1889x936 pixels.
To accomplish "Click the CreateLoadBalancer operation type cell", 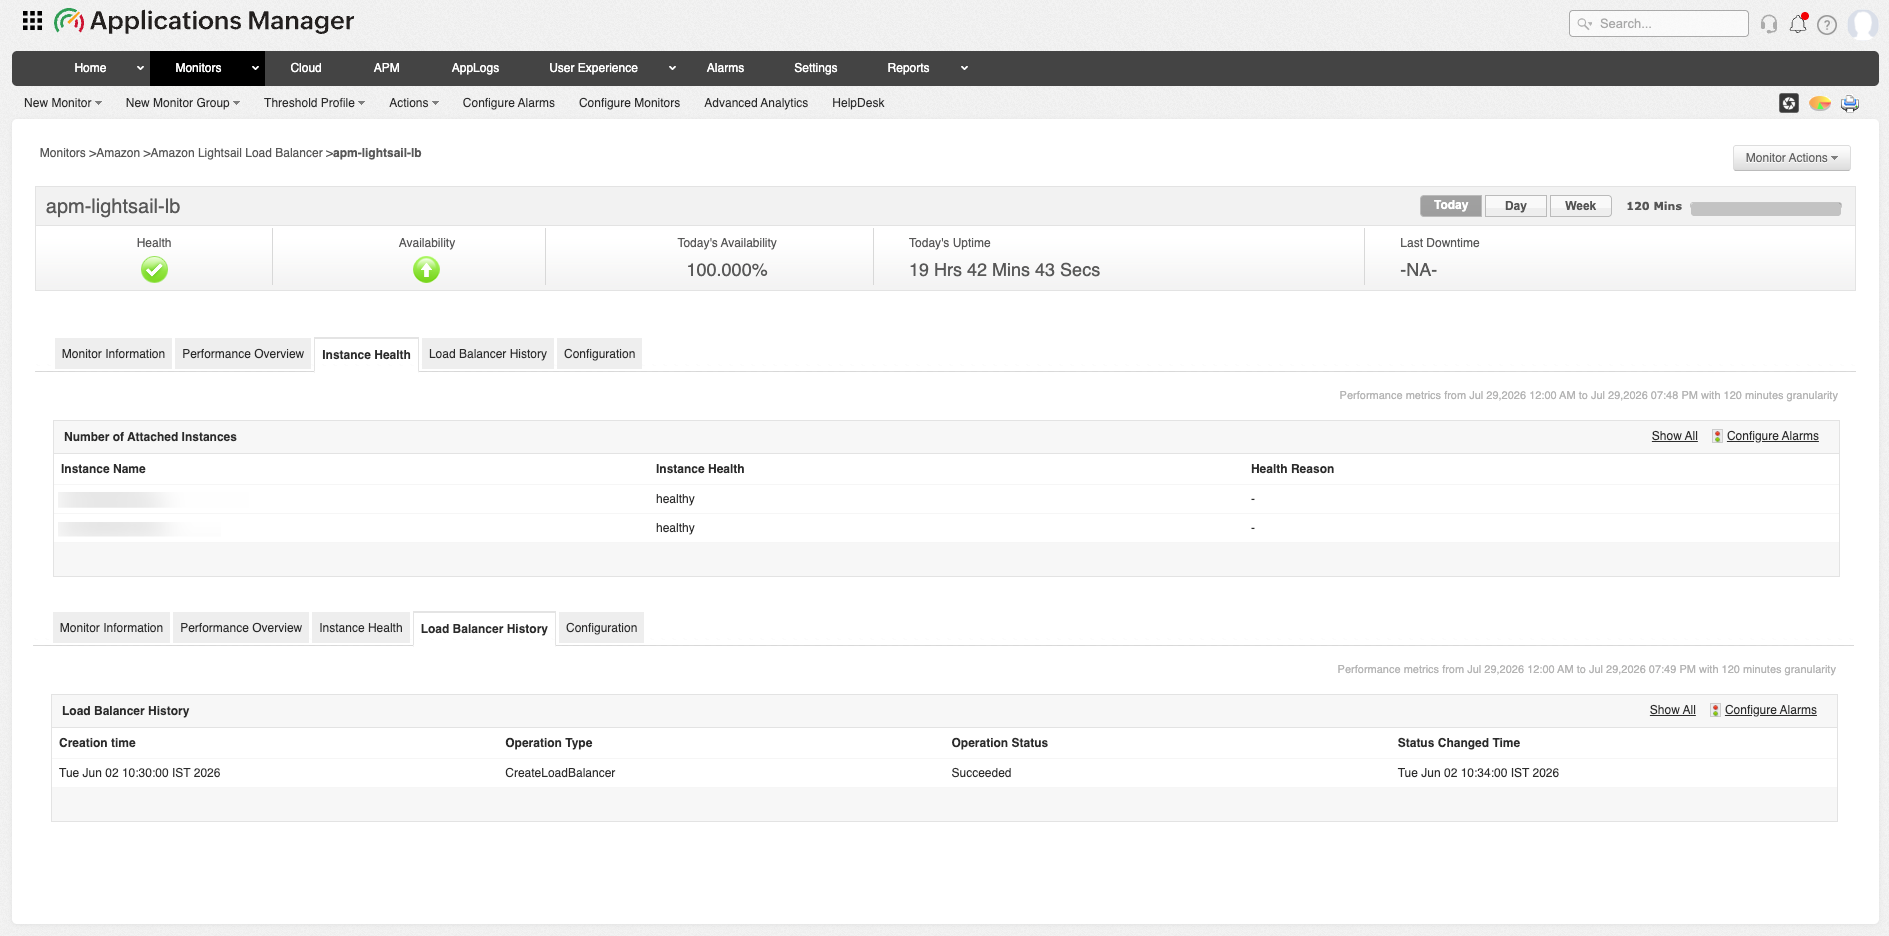I will point(560,773).
